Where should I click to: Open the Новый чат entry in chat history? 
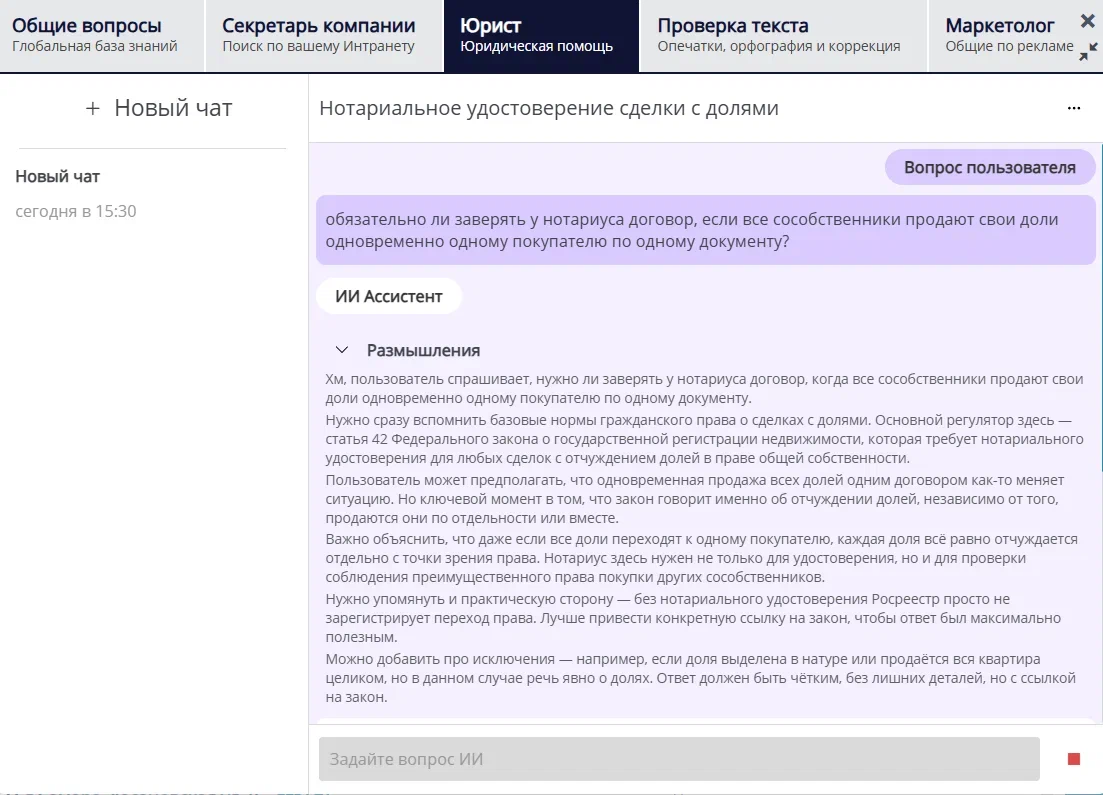[58, 177]
